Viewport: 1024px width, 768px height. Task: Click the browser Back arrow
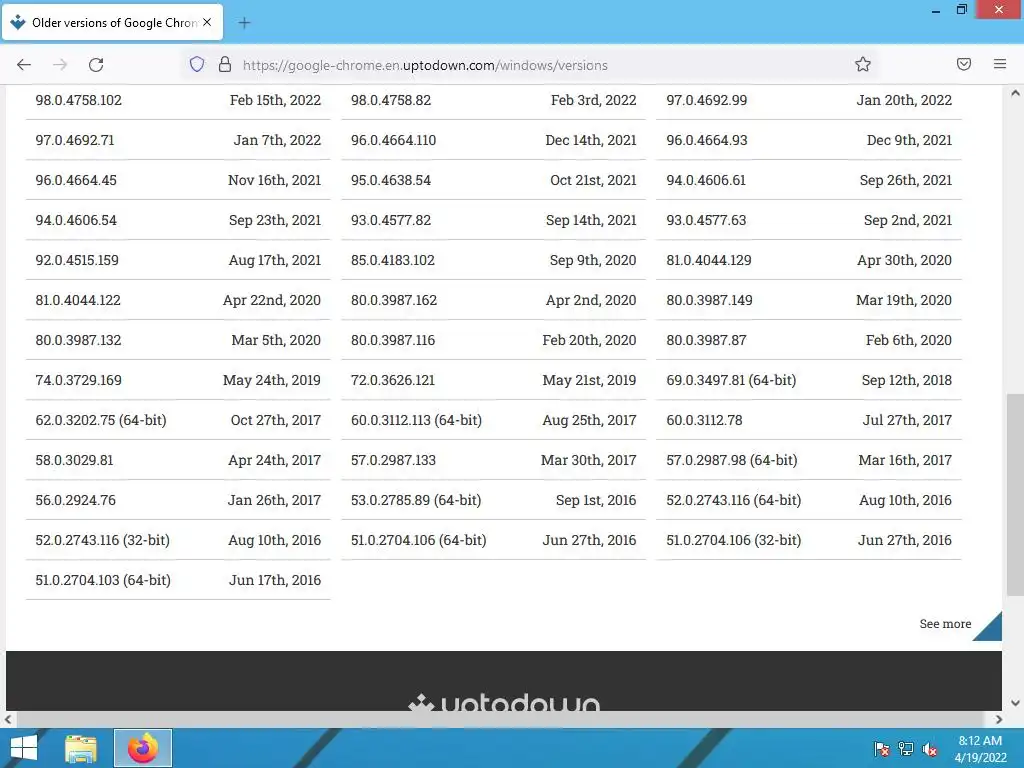point(24,64)
